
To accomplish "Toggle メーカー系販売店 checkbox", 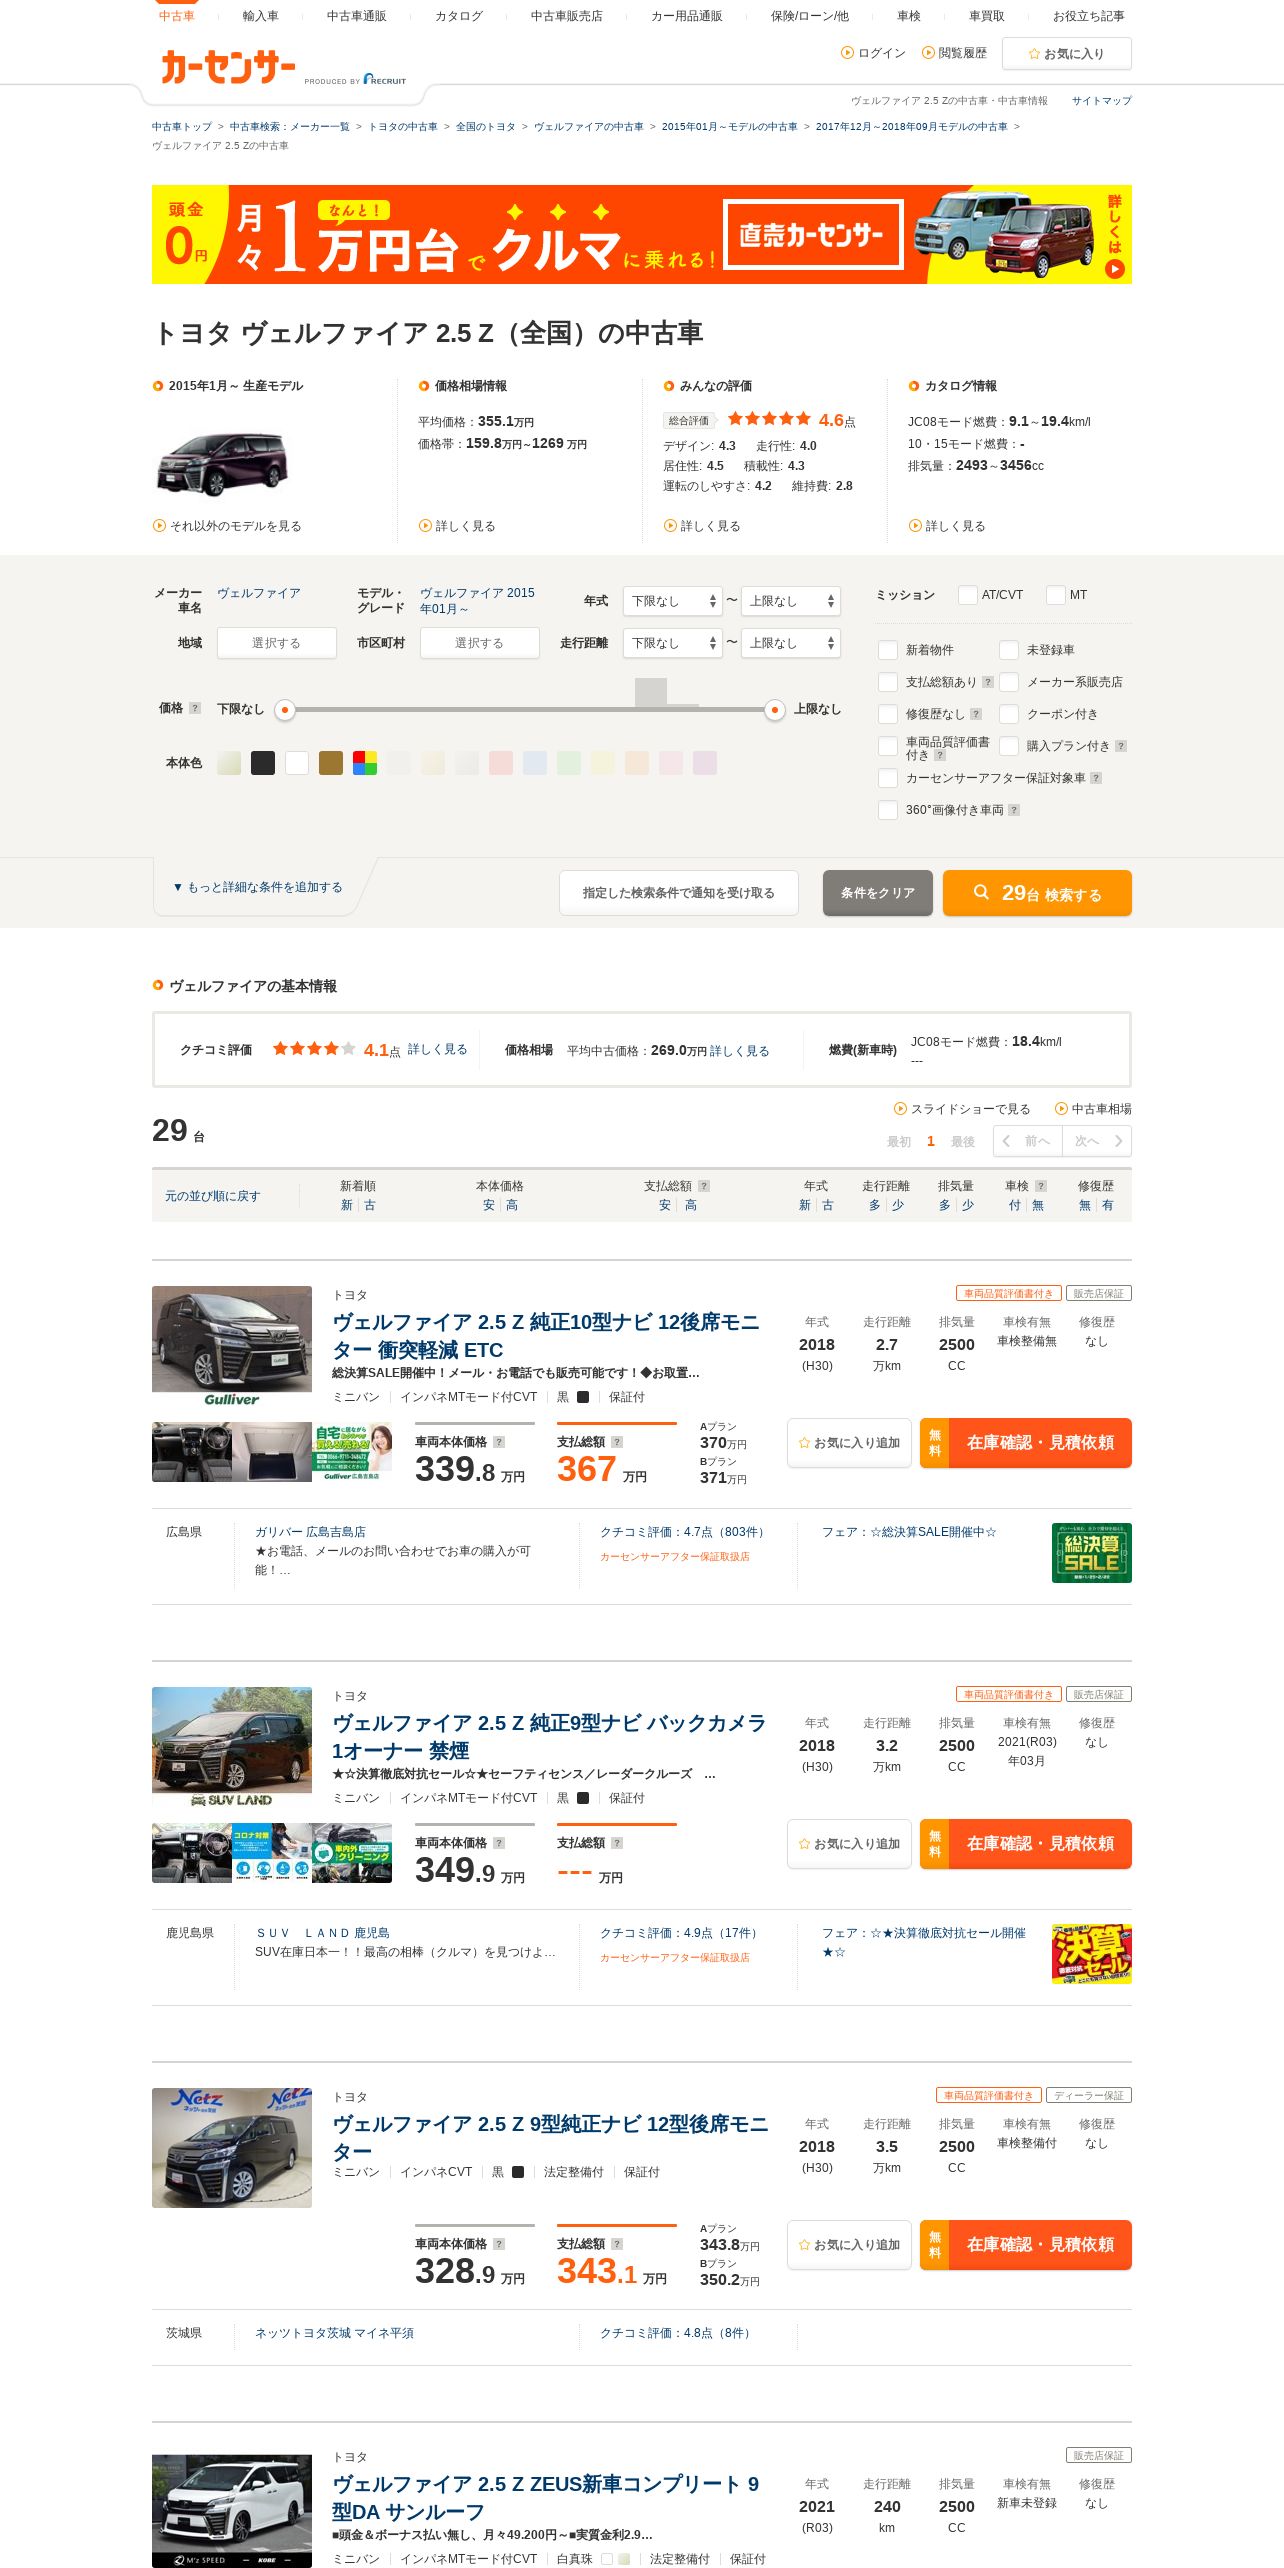I will pyautogui.click(x=1009, y=682).
